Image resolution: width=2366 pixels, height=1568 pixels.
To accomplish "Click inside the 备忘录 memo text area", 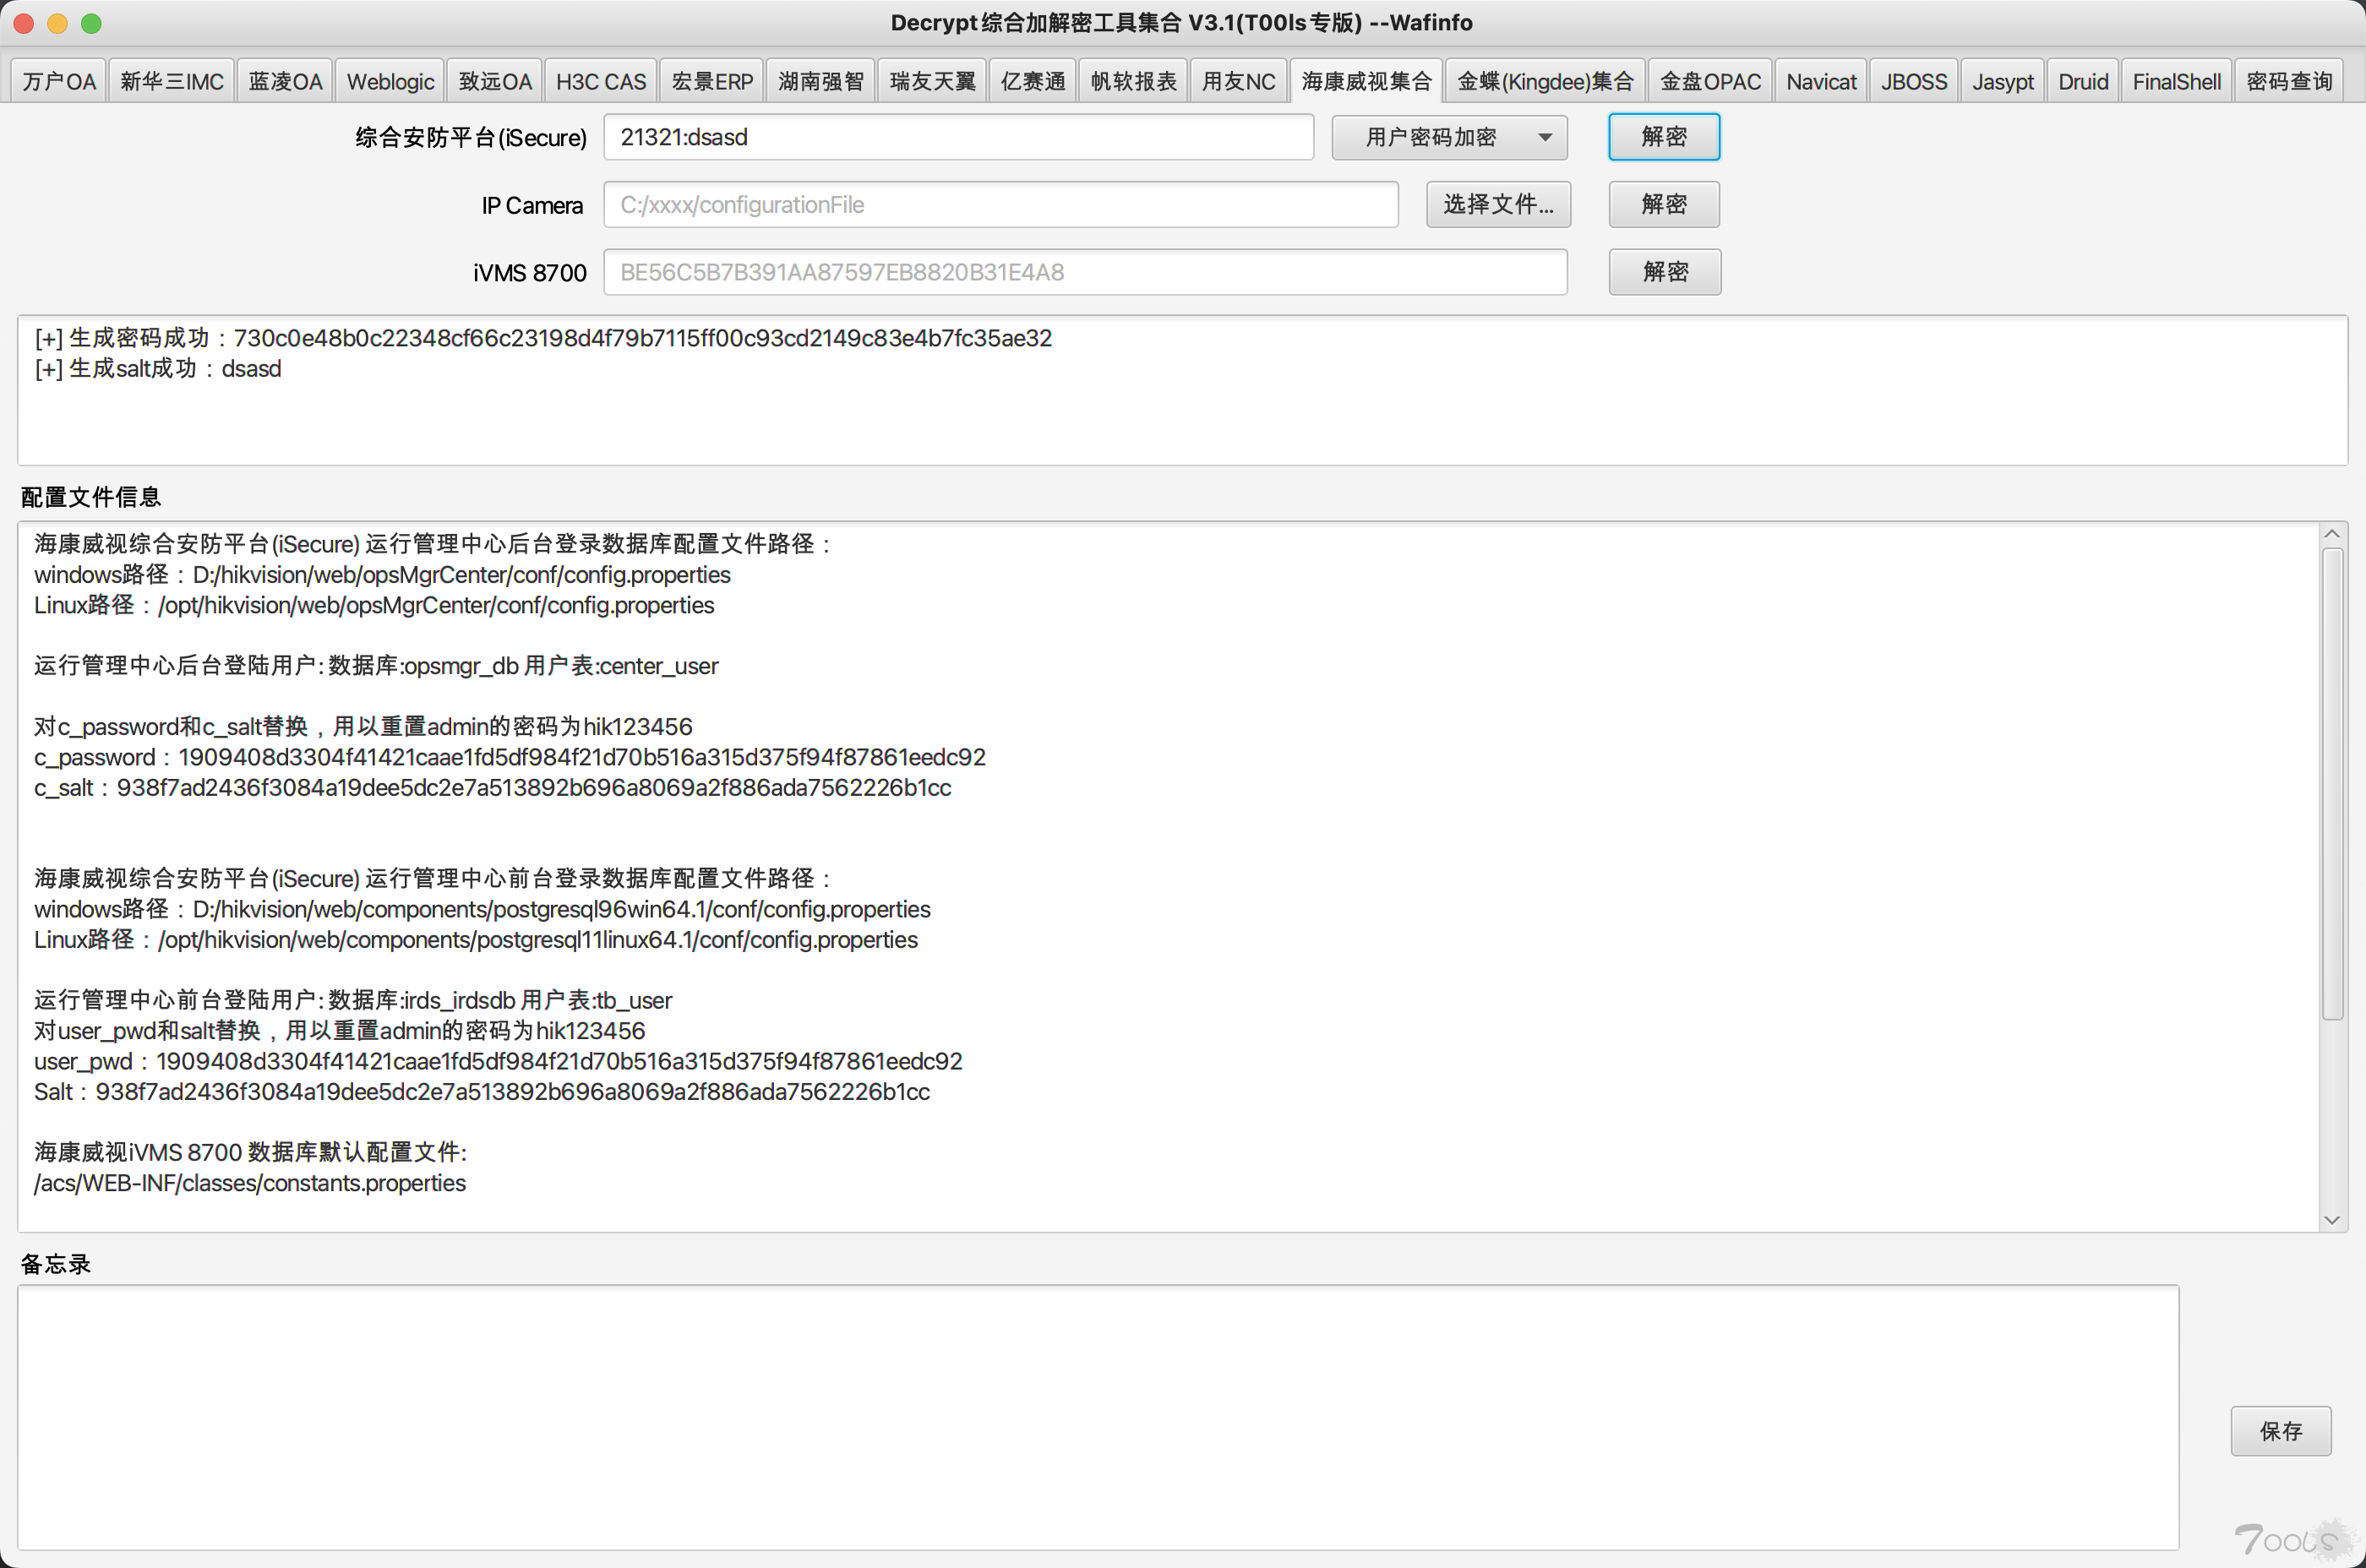I will click(1098, 1417).
